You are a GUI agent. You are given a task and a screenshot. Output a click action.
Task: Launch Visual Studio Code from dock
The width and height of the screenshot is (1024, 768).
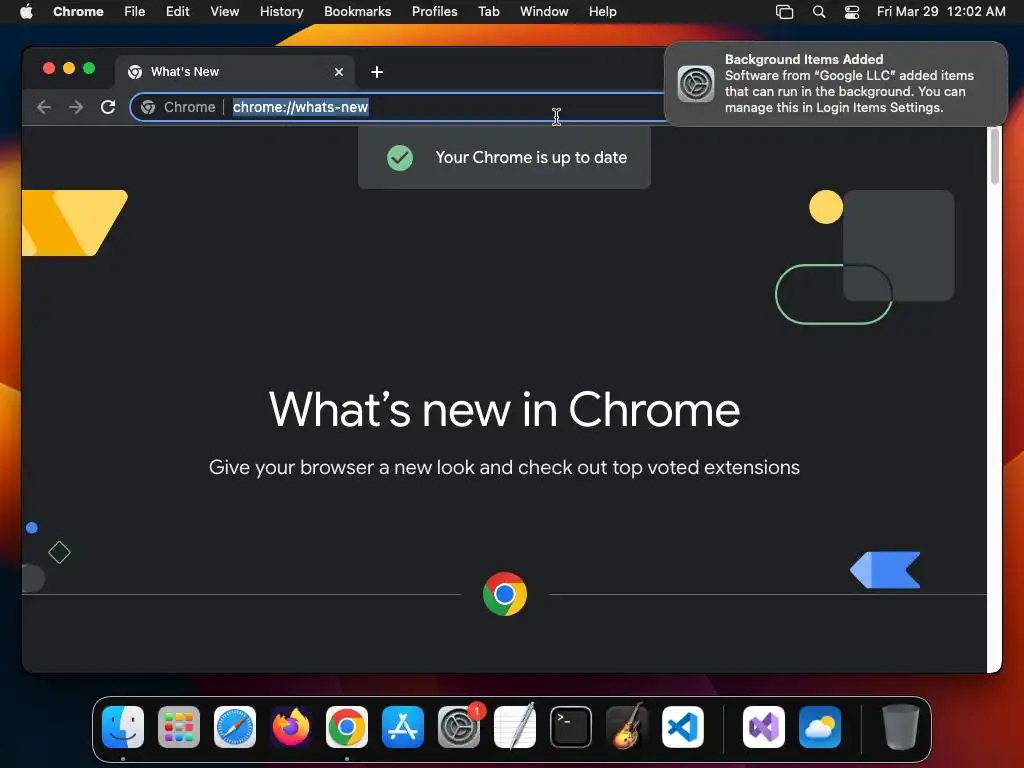(682, 727)
